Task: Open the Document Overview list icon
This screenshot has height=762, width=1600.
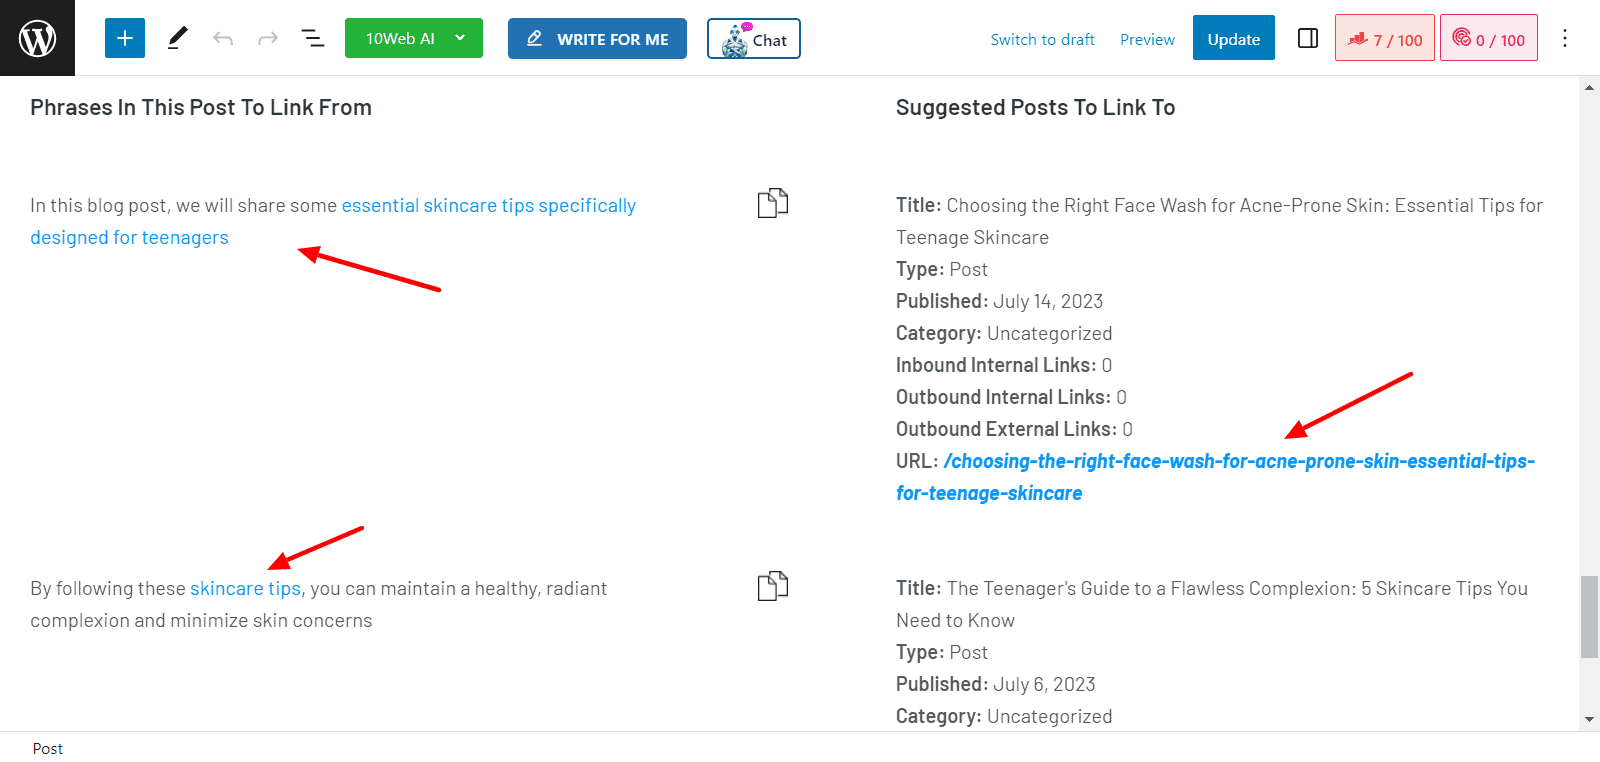Action: pyautogui.click(x=313, y=39)
